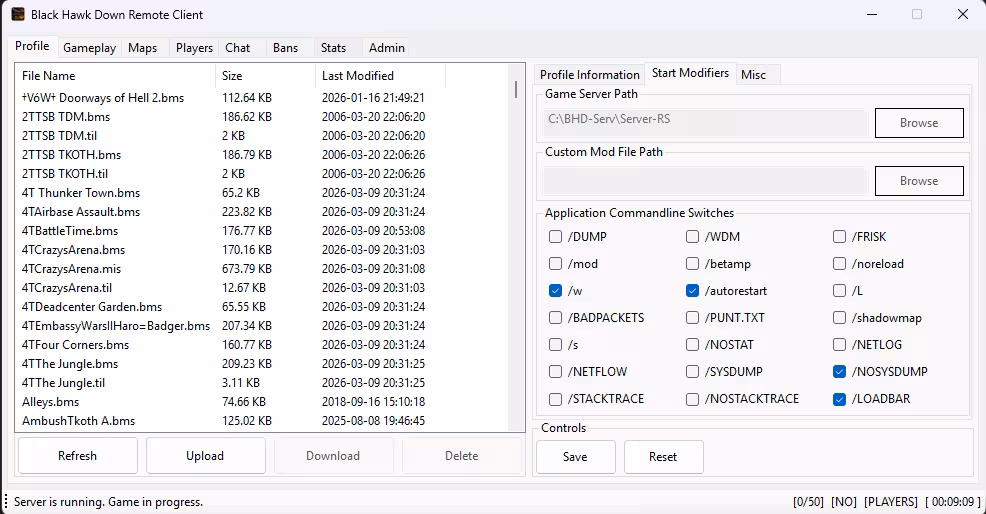Screen dimensions: 986x514
Task: Switch to Profile Information tab
Action: 590,75
